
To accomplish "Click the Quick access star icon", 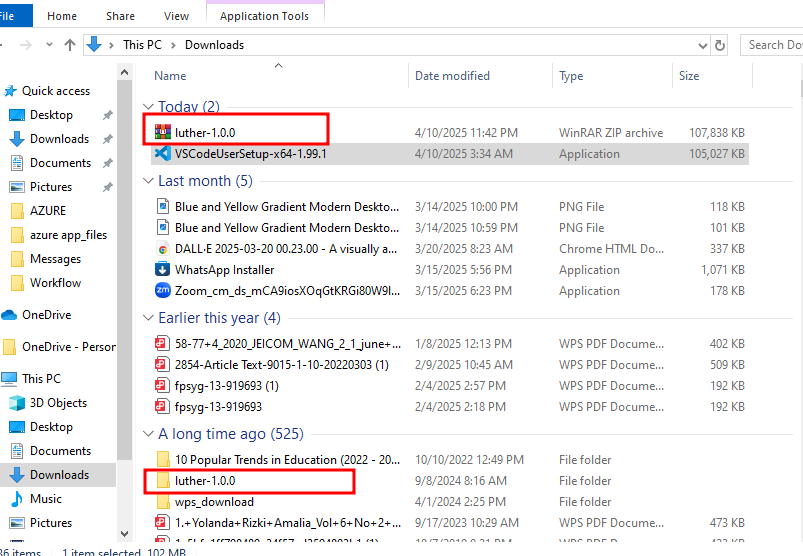I will [10, 91].
